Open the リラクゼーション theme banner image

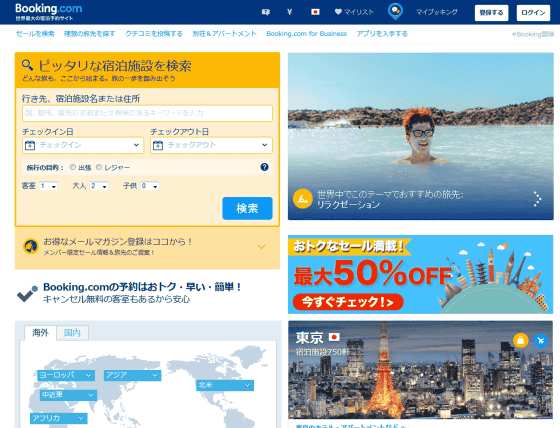(421, 136)
